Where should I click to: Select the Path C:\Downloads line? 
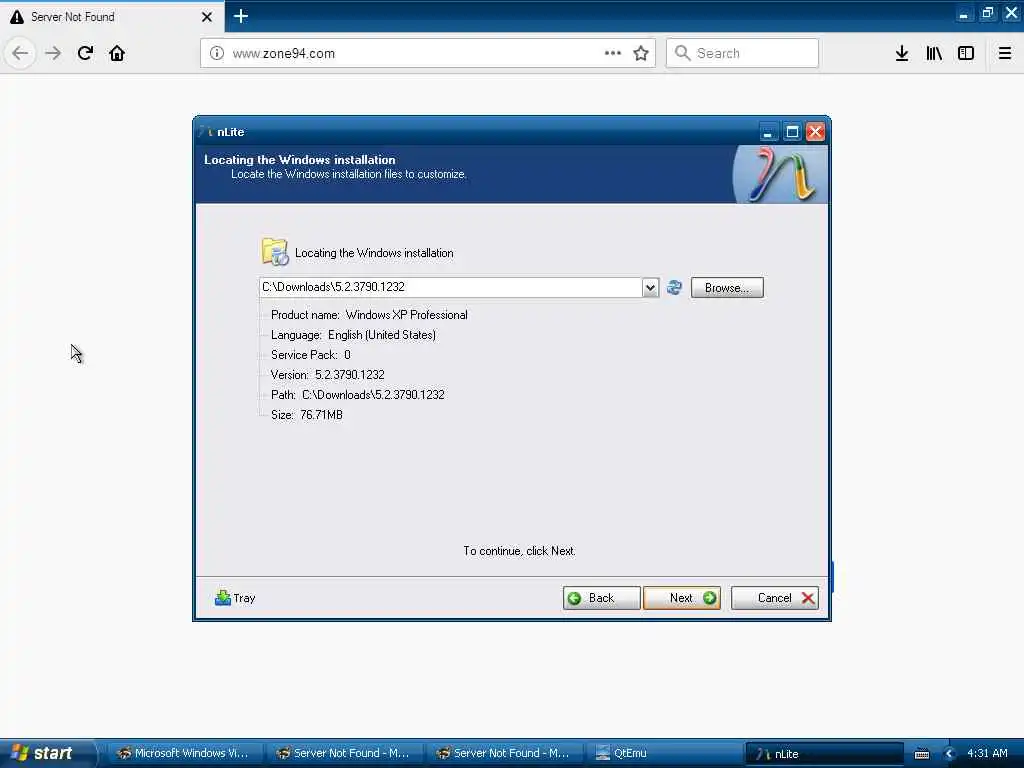(358, 395)
